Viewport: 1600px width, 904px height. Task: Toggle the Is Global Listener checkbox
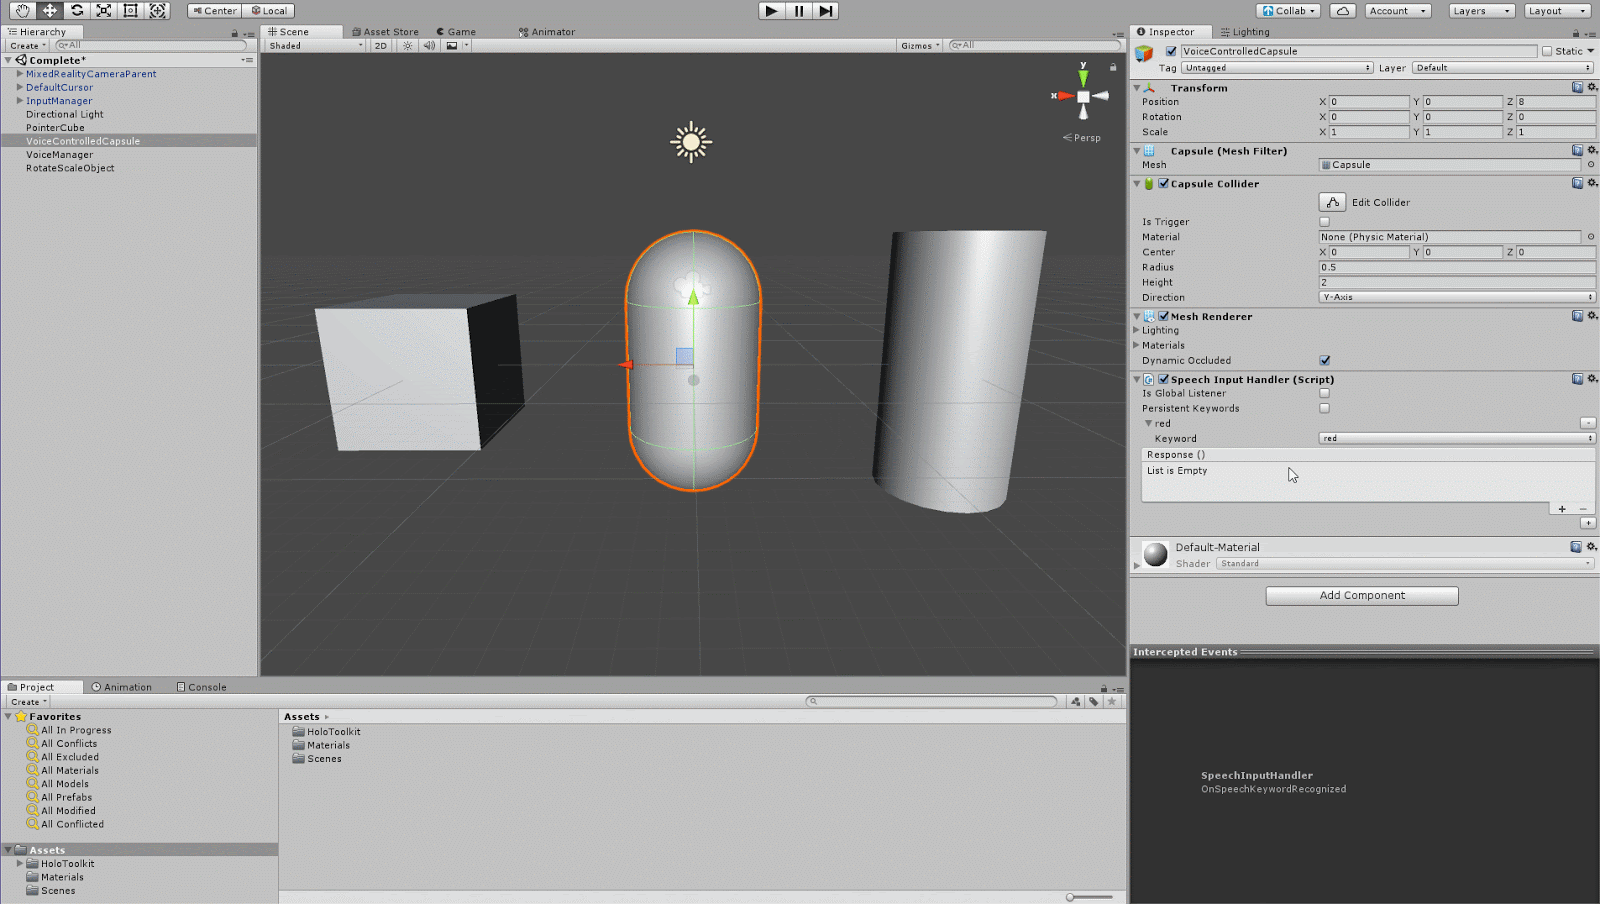(1324, 393)
